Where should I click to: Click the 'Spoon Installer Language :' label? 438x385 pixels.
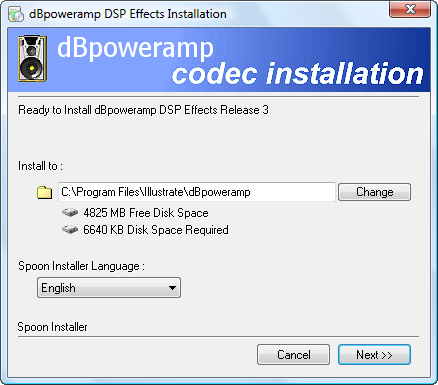coord(82,266)
